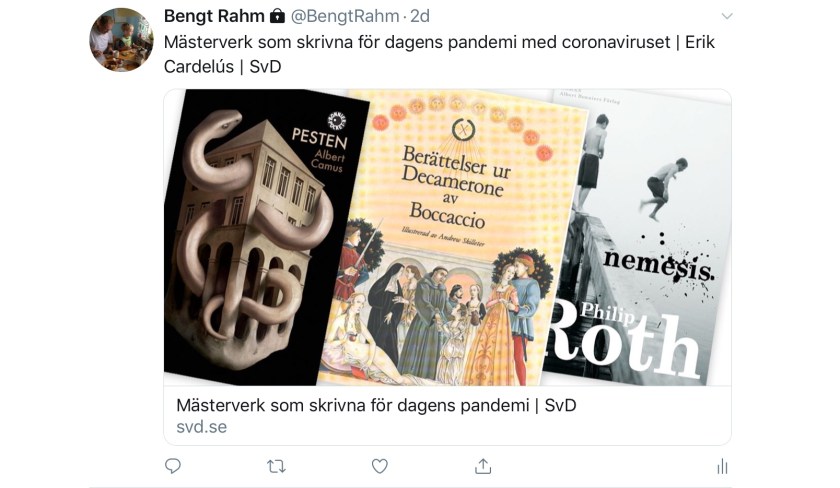Open the share upload arrow icon
The width and height of the screenshot is (840, 488).
click(483, 466)
